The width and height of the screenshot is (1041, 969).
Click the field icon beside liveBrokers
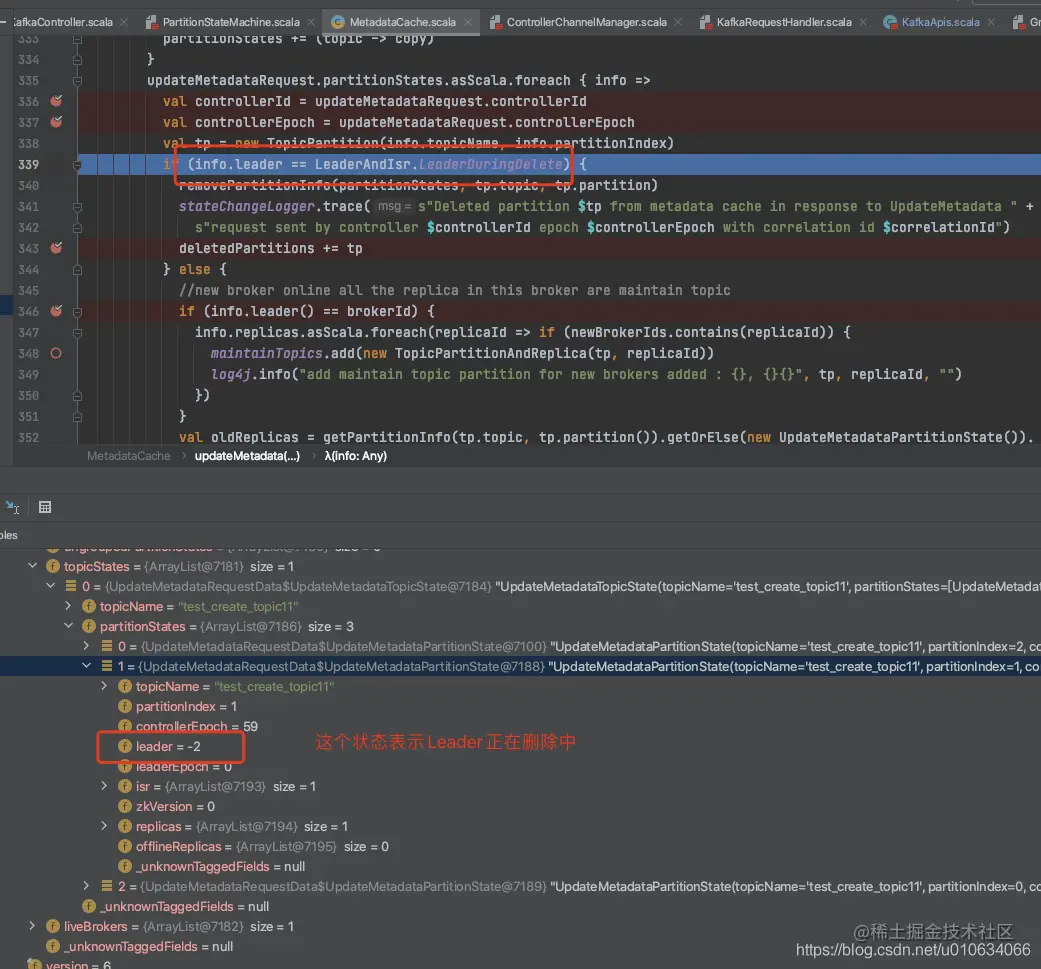click(x=52, y=926)
